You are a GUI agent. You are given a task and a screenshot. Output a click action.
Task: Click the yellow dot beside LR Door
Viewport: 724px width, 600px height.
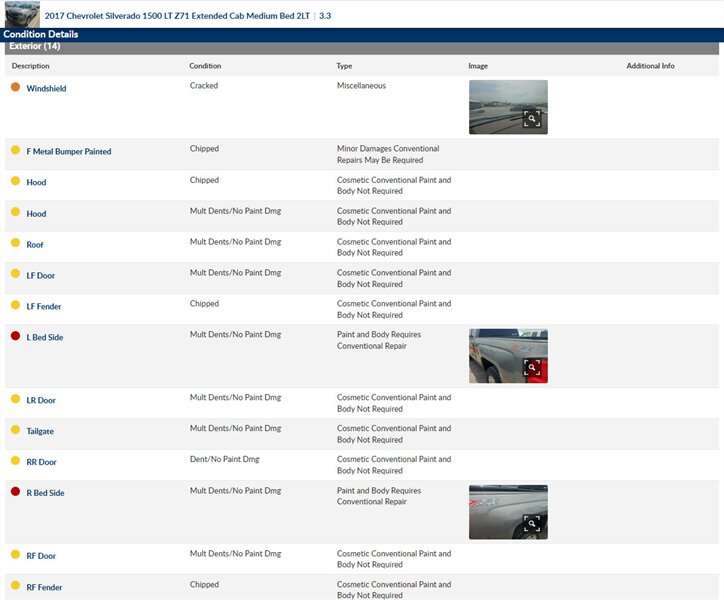pos(15,399)
